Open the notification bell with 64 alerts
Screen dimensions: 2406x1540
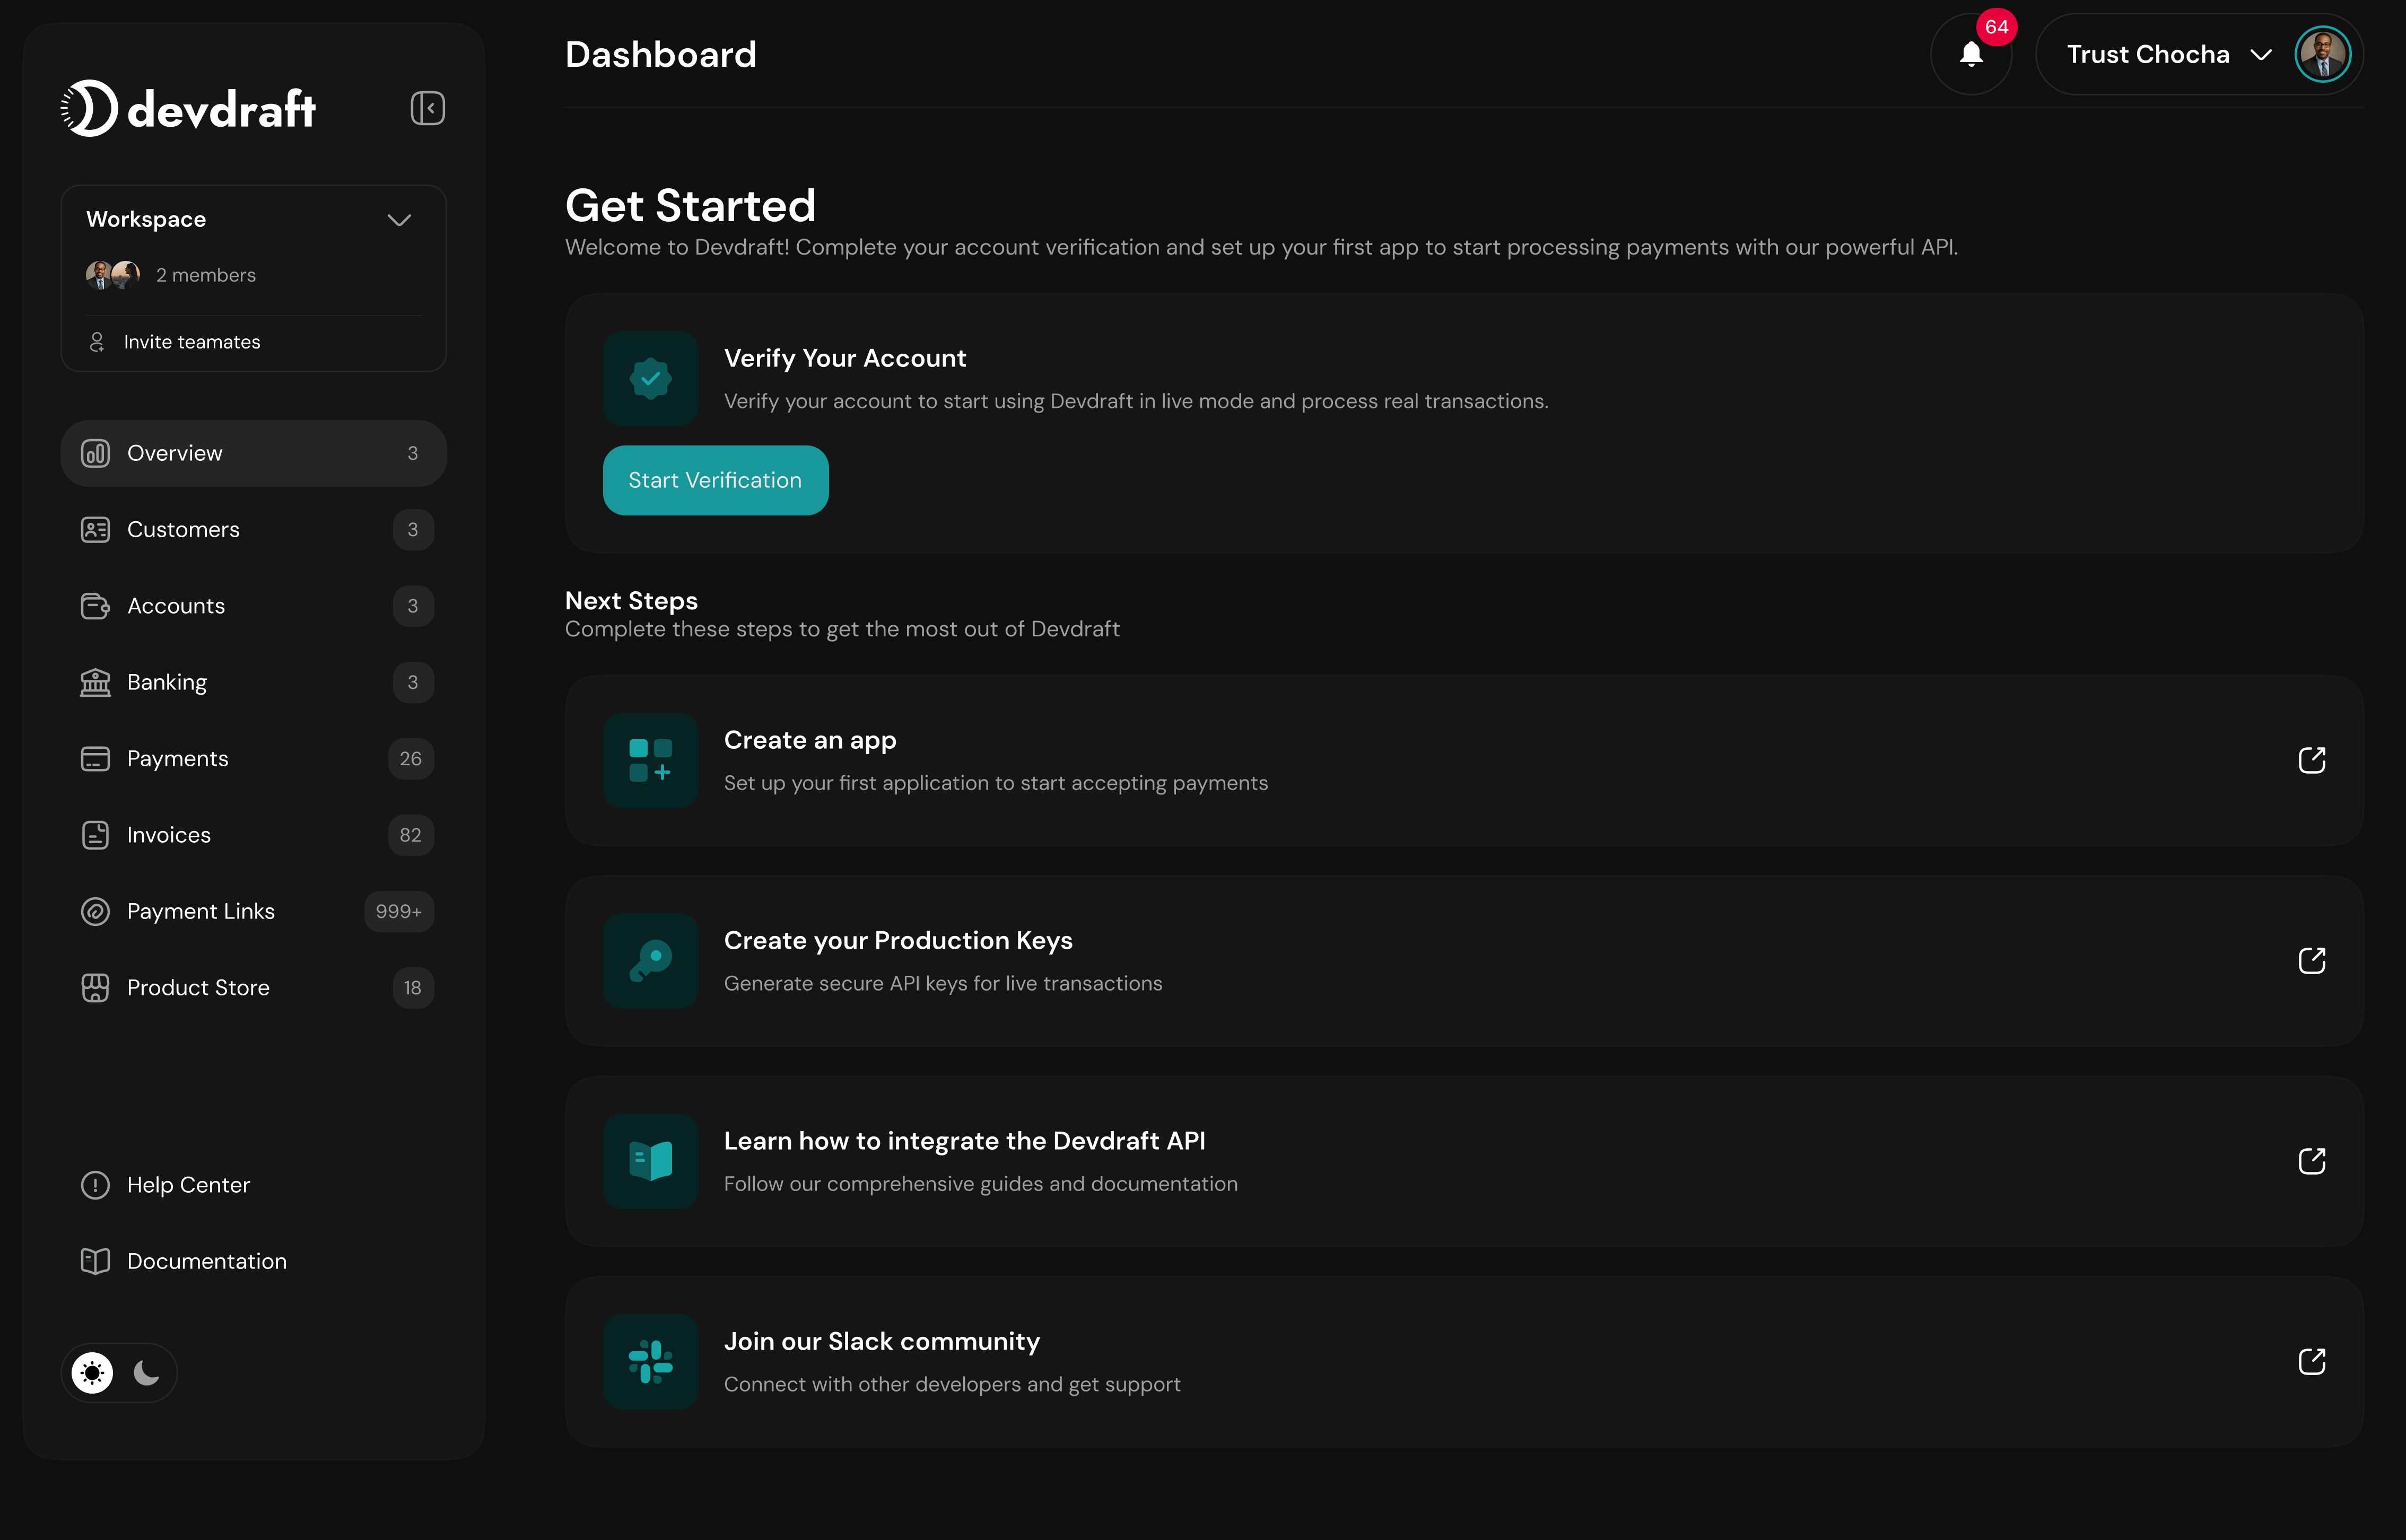point(1971,54)
